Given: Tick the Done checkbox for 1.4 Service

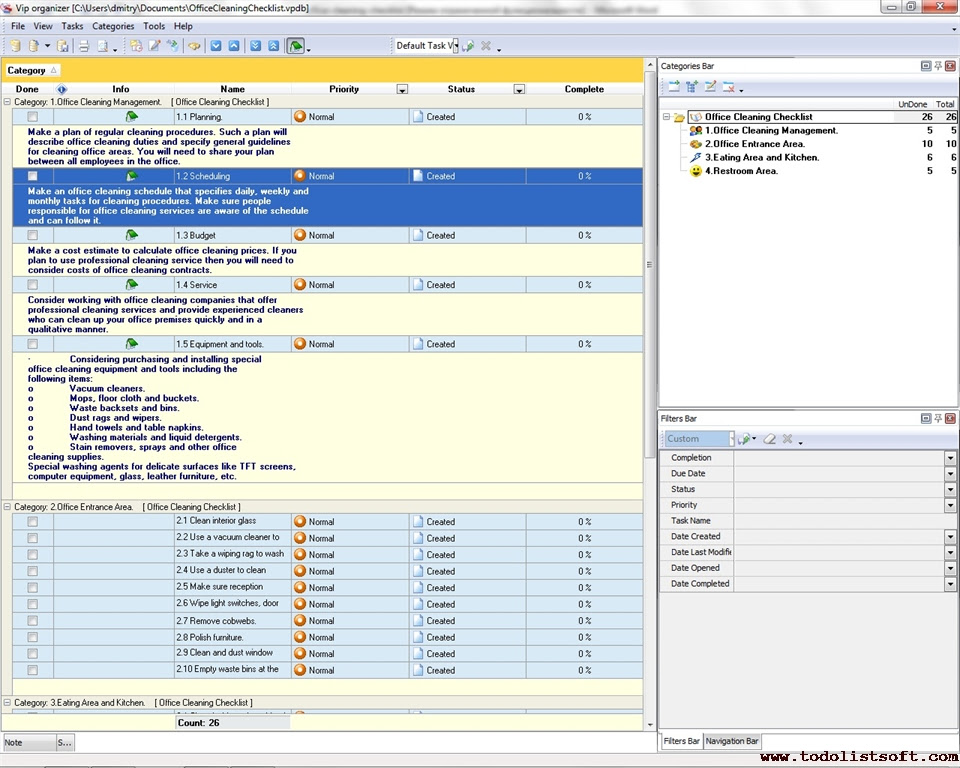Looking at the screenshot, I should pos(33,285).
